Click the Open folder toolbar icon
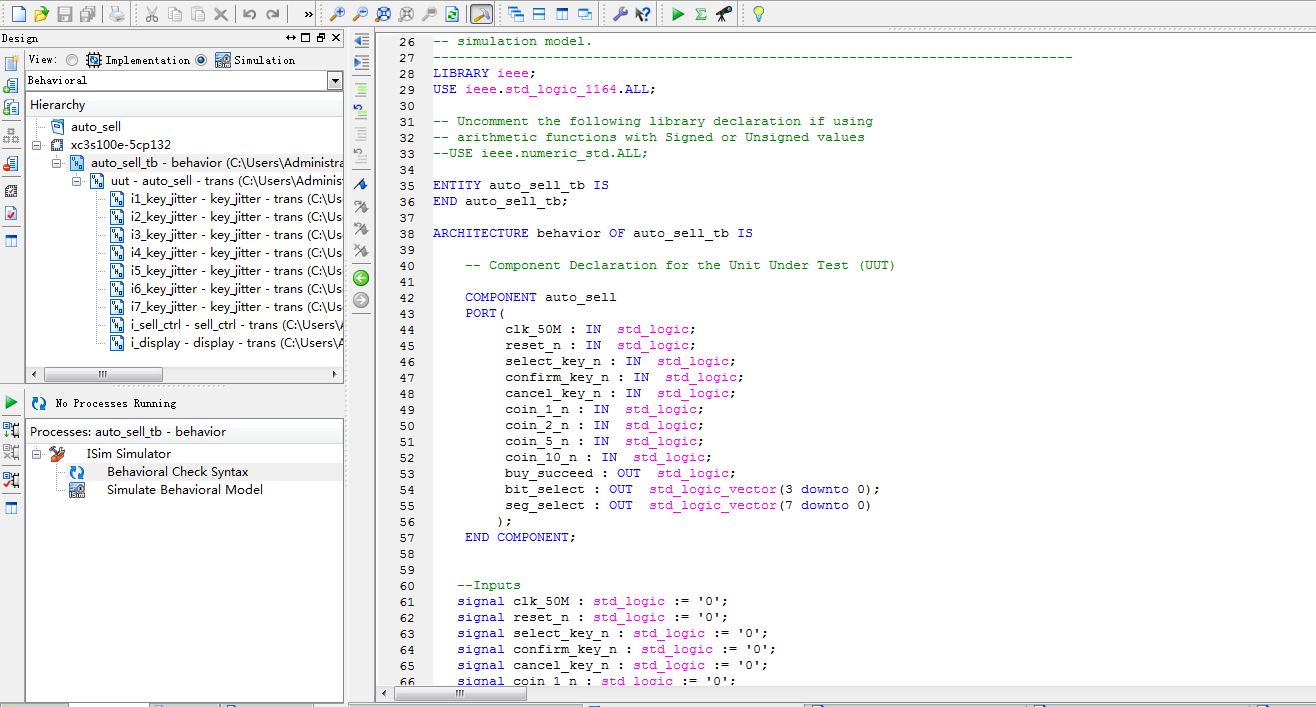 (41, 14)
